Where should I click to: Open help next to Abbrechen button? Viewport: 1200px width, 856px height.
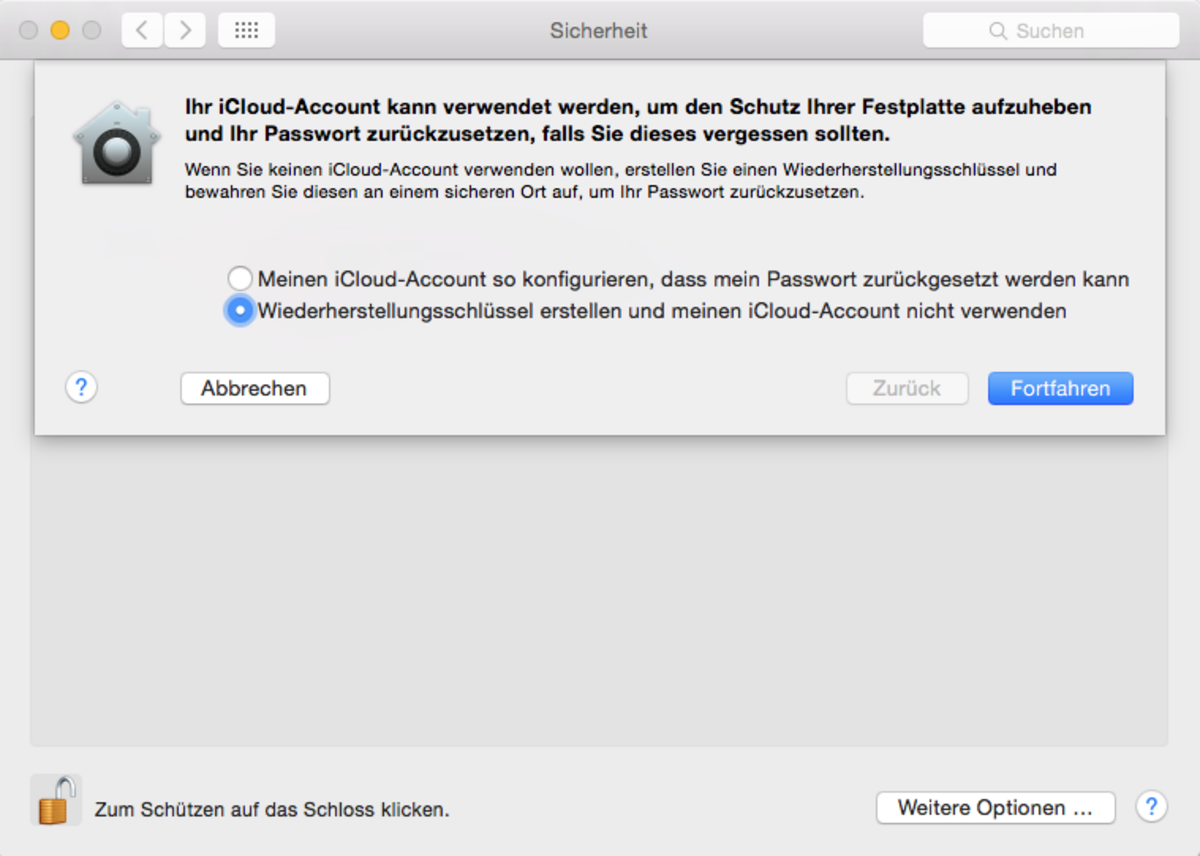click(x=81, y=388)
